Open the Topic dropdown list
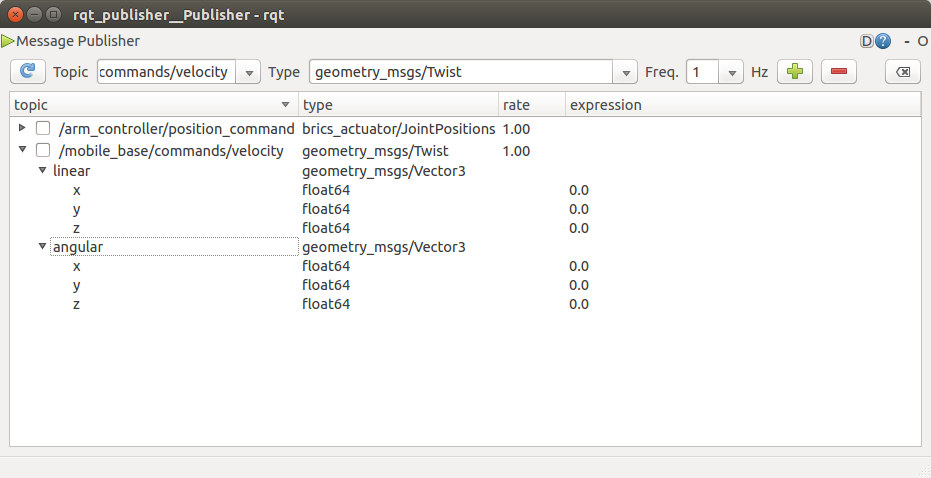931x478 pixels. (x=249, y=72)
